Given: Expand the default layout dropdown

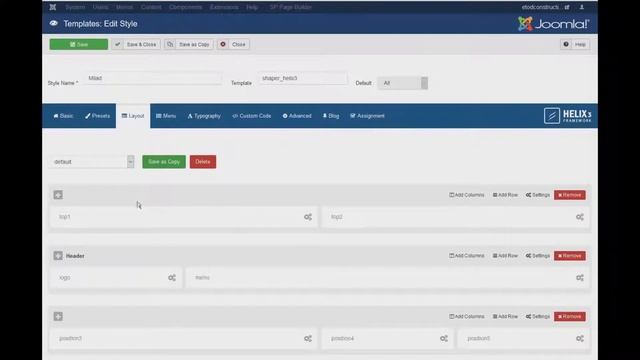Looking at the screenshot, I should 92,162.
